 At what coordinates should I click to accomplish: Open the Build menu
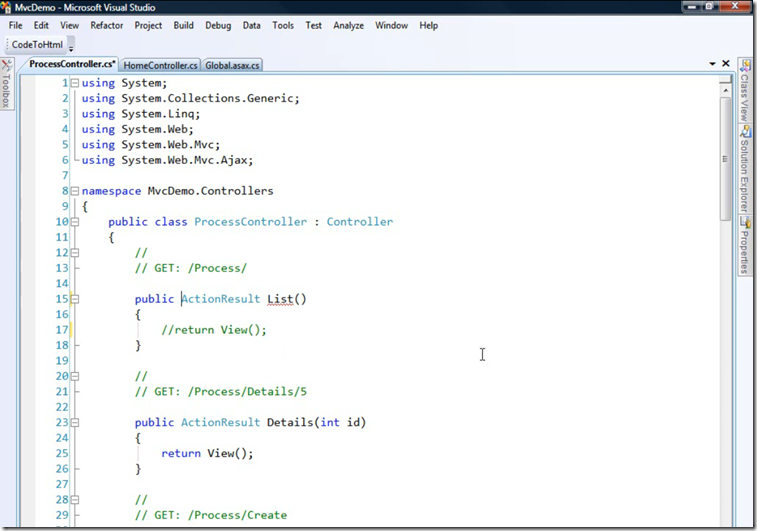[x=183, y=26]
